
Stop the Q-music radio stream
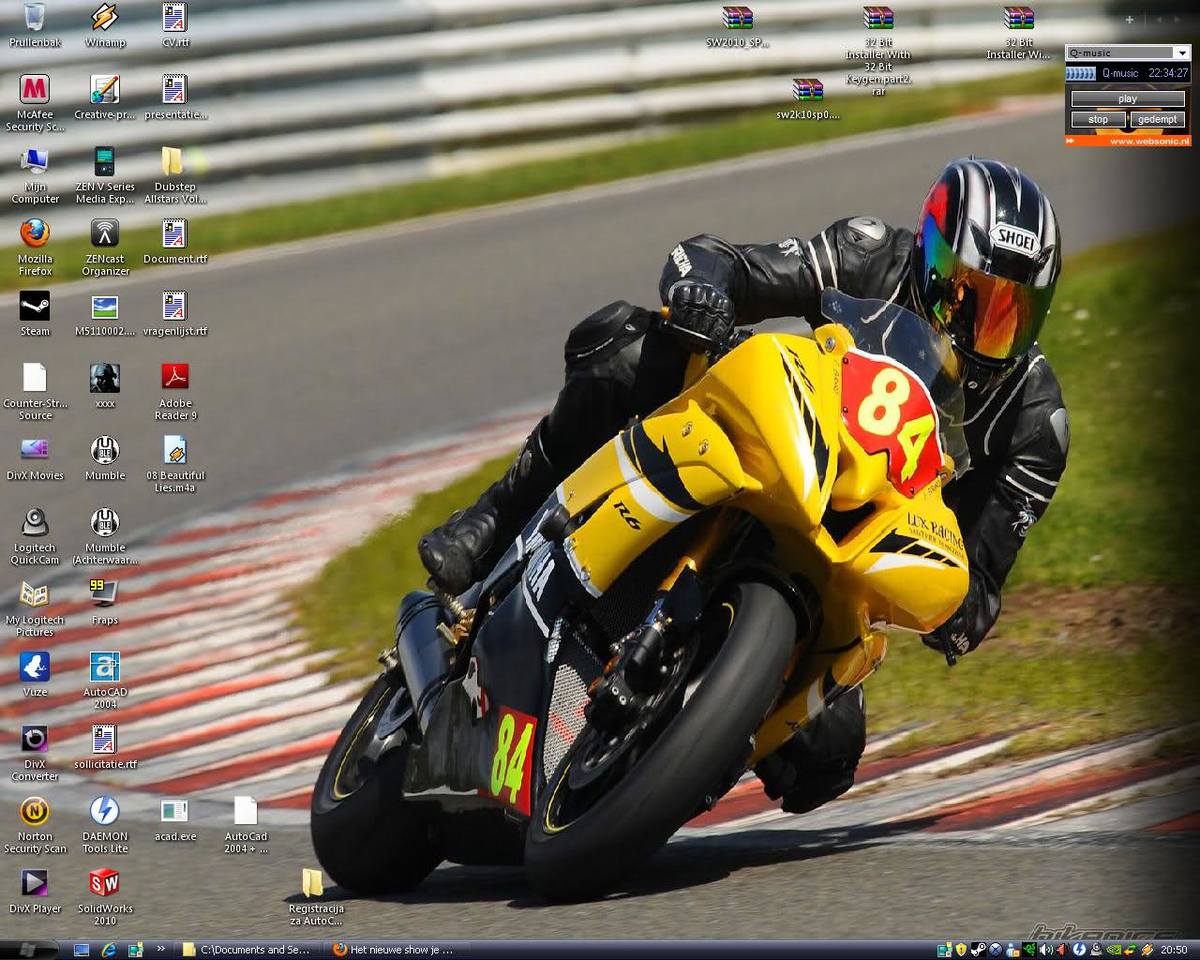click(x=1098, y=120)
